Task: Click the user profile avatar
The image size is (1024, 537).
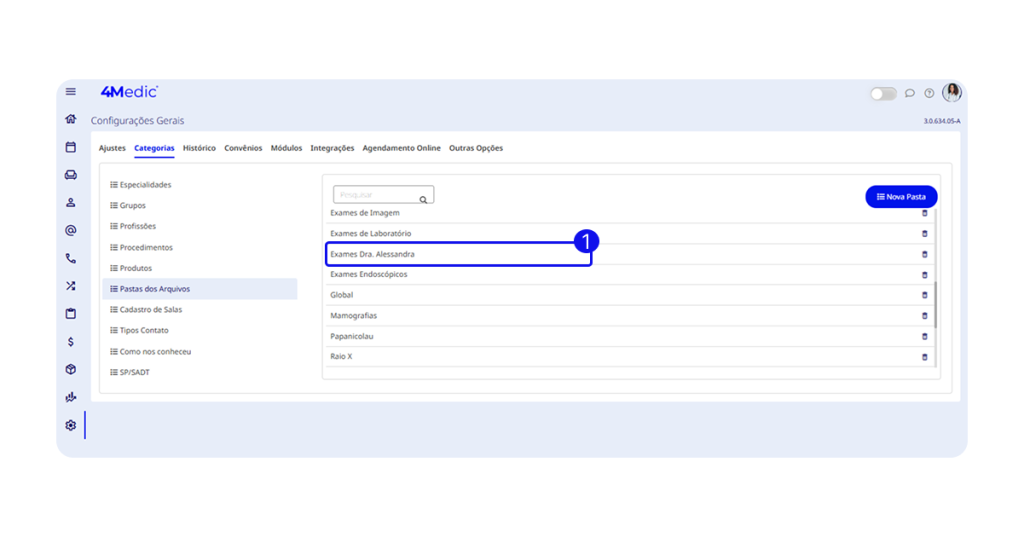Action: 952,93
